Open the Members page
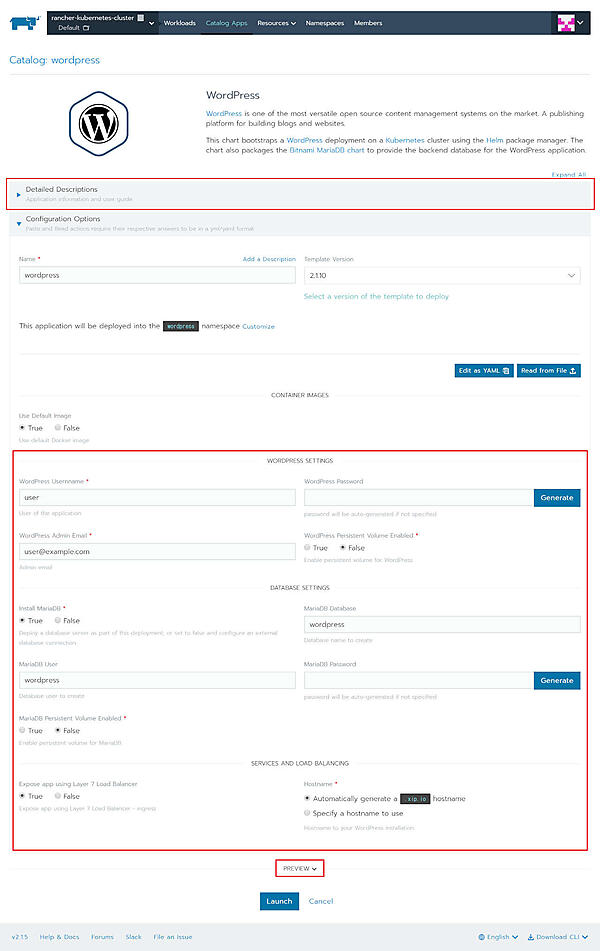600x951 pixels. 368,23
